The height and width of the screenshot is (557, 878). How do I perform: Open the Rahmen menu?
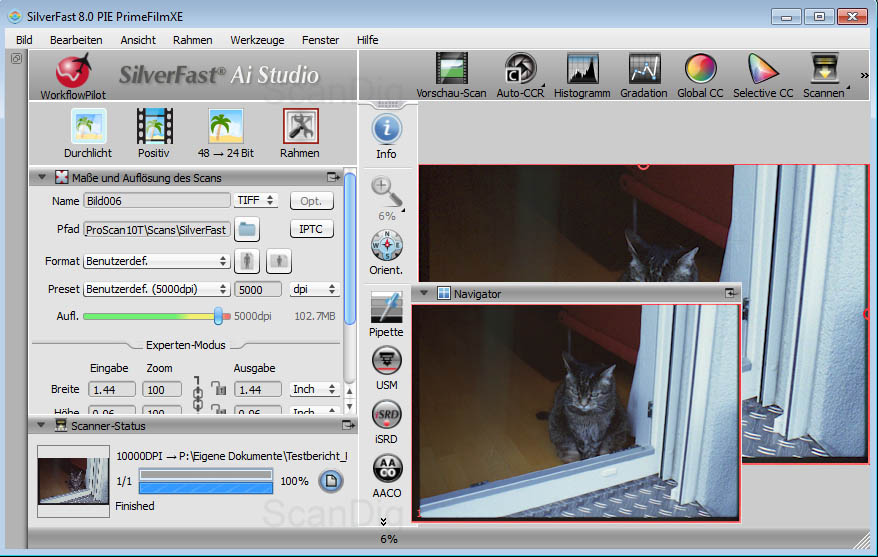[x=193, y=40]
